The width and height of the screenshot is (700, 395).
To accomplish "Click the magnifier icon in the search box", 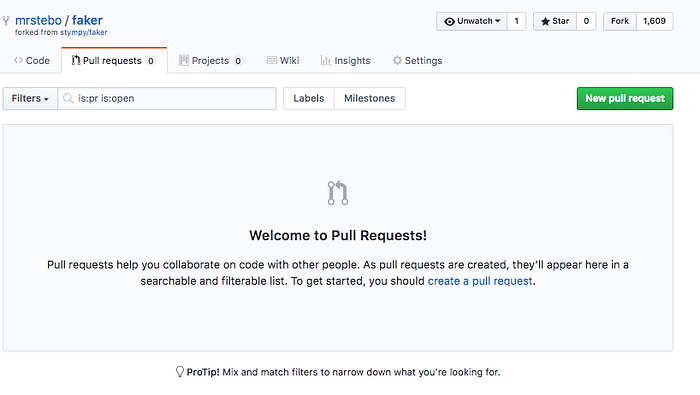I will [x=68, y=98].
